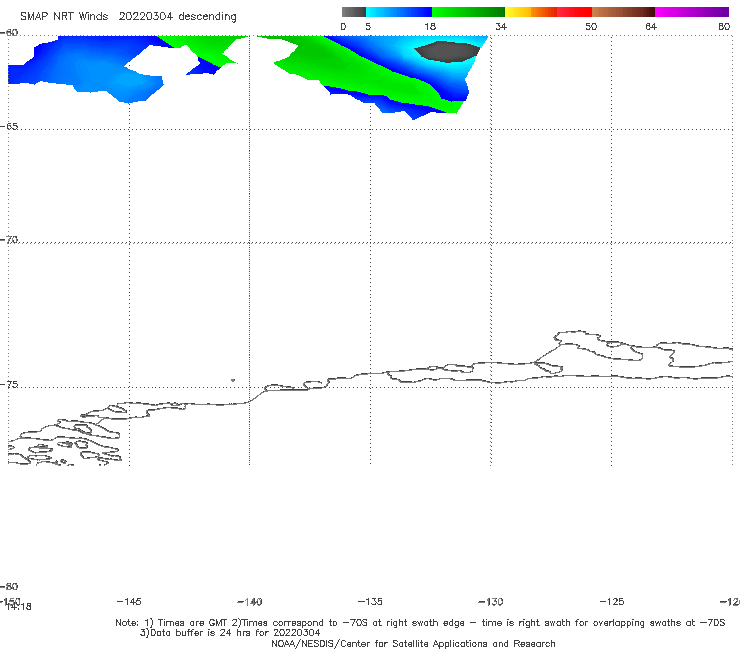
Task: Click the 'Note: 1) Times are GMT' footnote line
Action: [420, 623]
